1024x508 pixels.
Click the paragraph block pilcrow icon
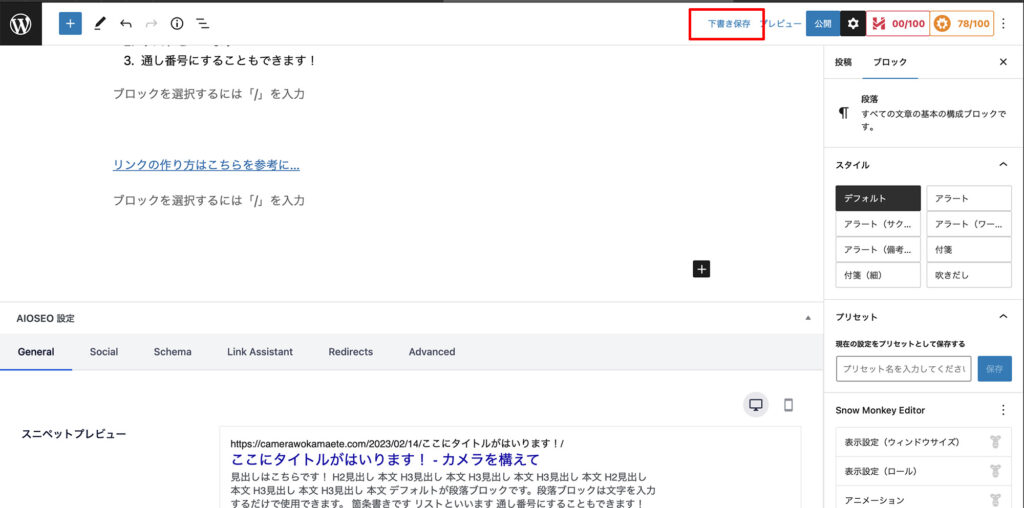point(844,112)
